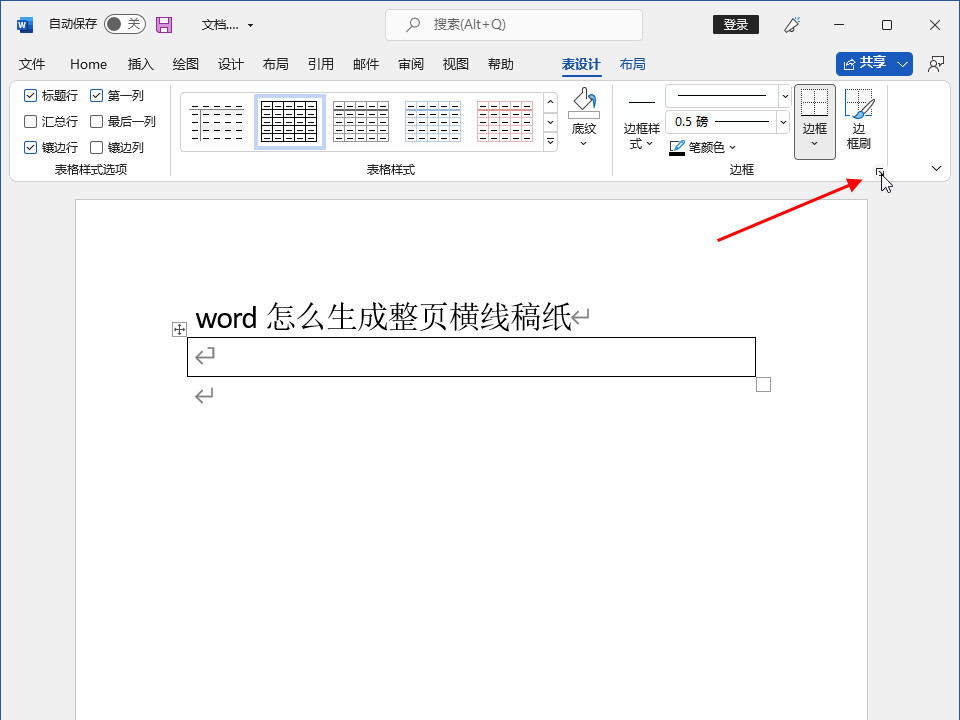The height and width of the screenshot is (720, 960).
Task: Switch to the Insert tab
Action: (141, 64)
